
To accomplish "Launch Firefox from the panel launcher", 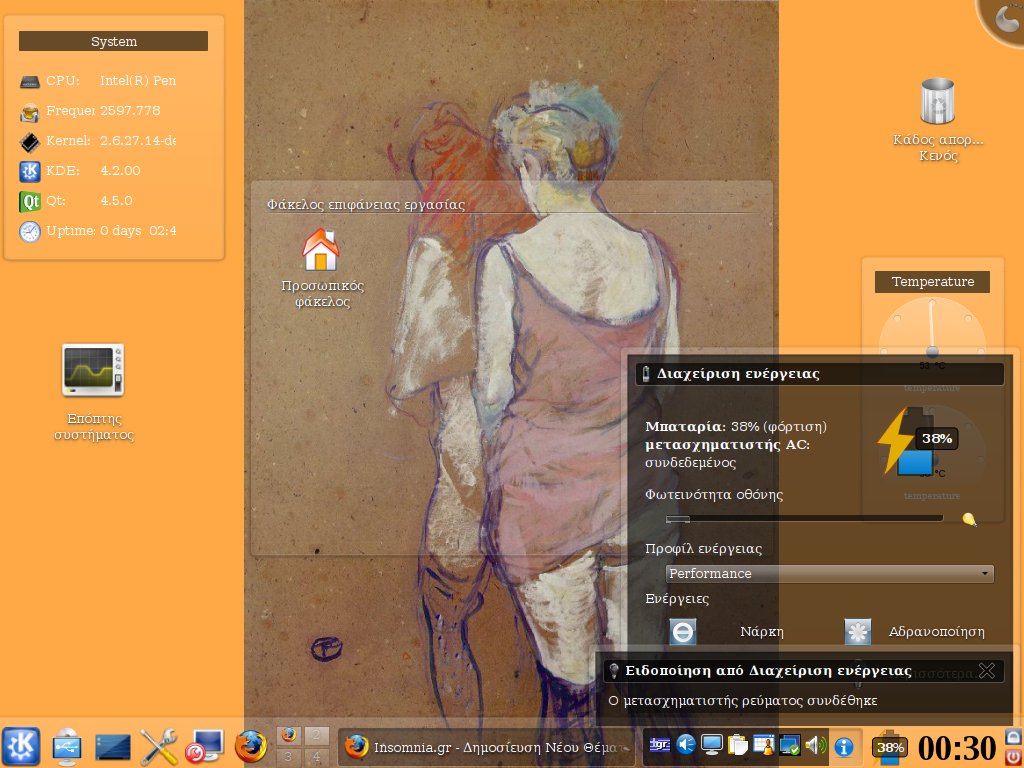I will tap(251, 746).
